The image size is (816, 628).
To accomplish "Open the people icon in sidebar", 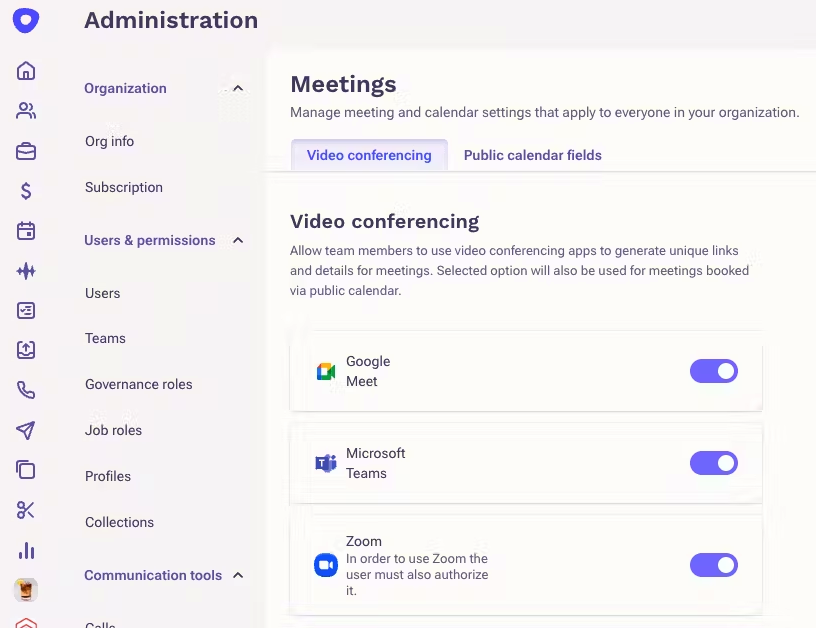I will click(26, 111).
